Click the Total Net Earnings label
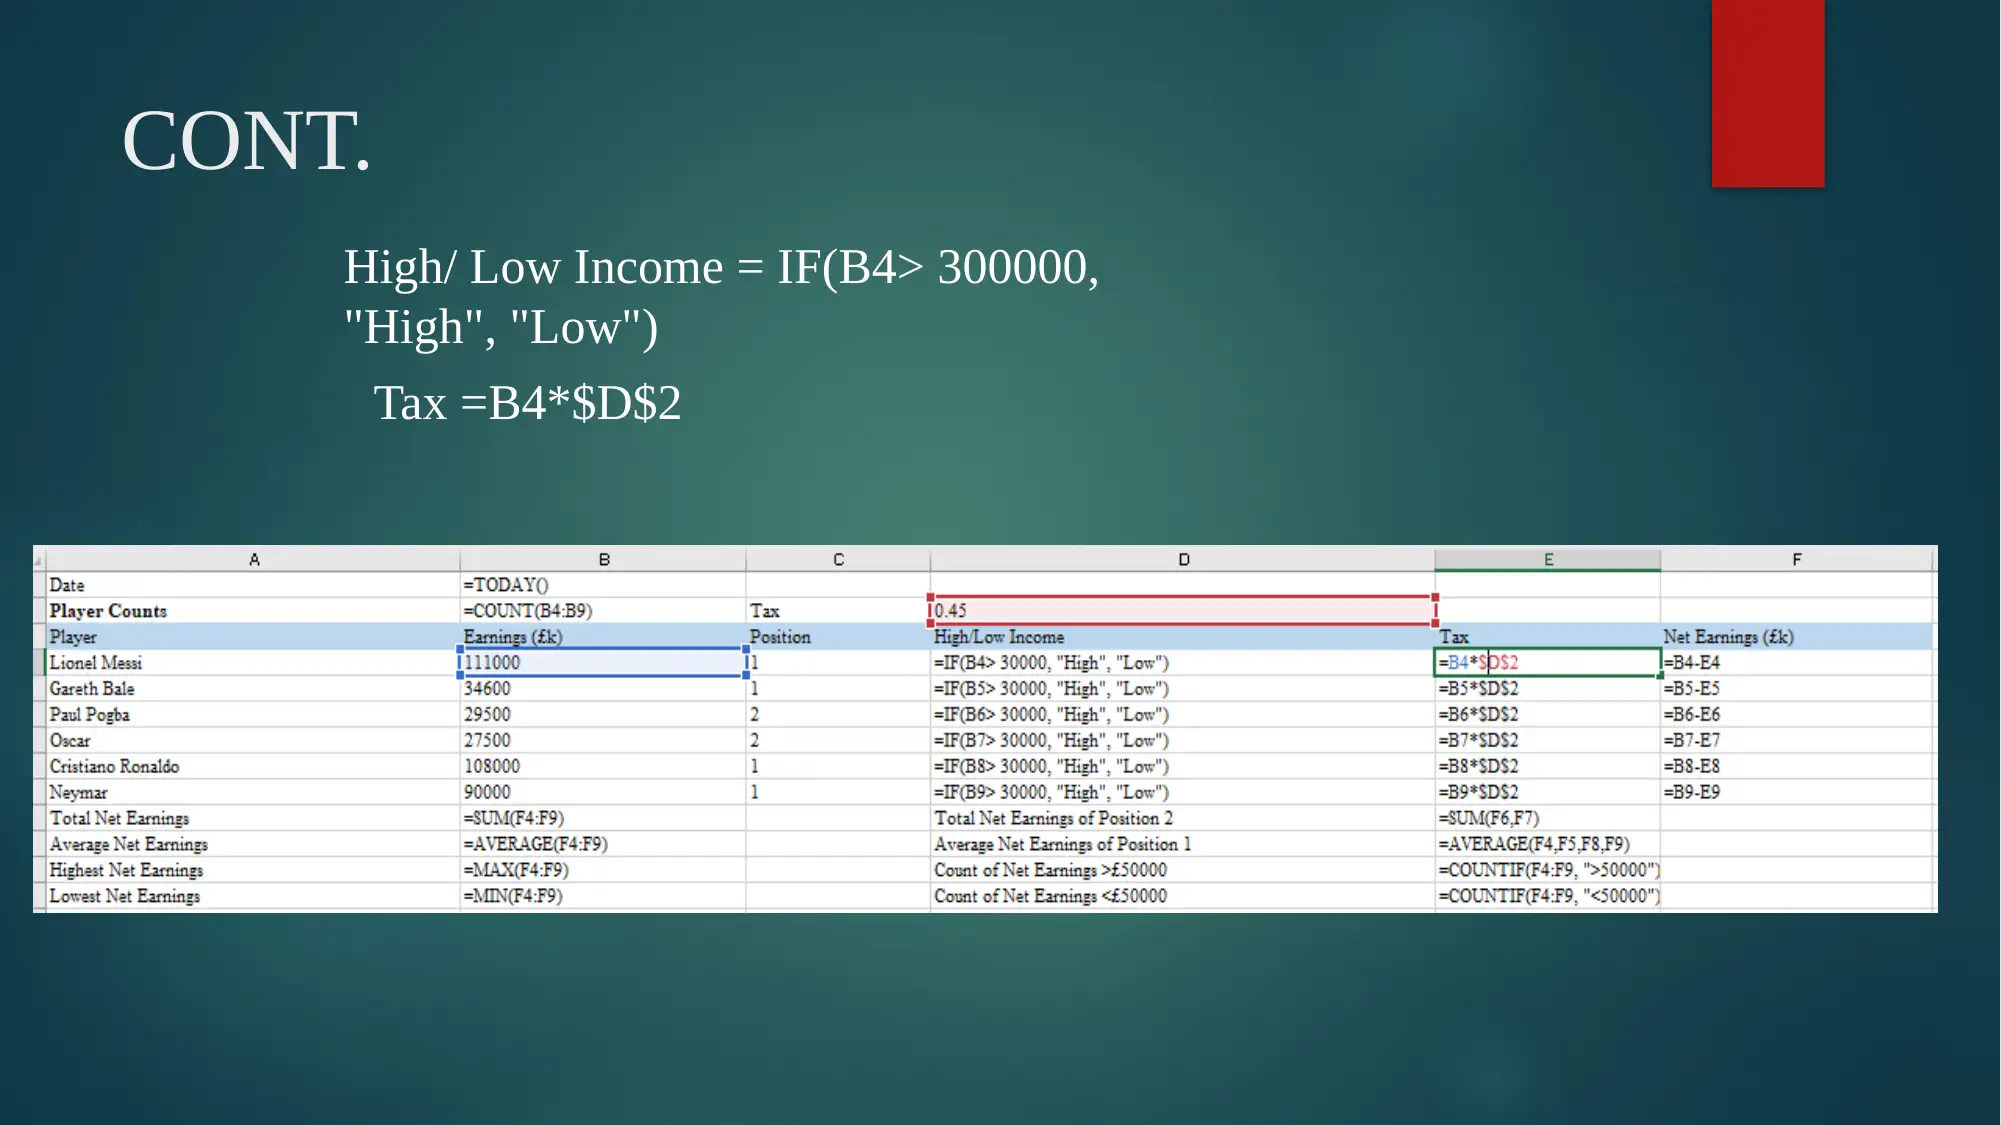2001x1125 pixels. click(253, 819)
